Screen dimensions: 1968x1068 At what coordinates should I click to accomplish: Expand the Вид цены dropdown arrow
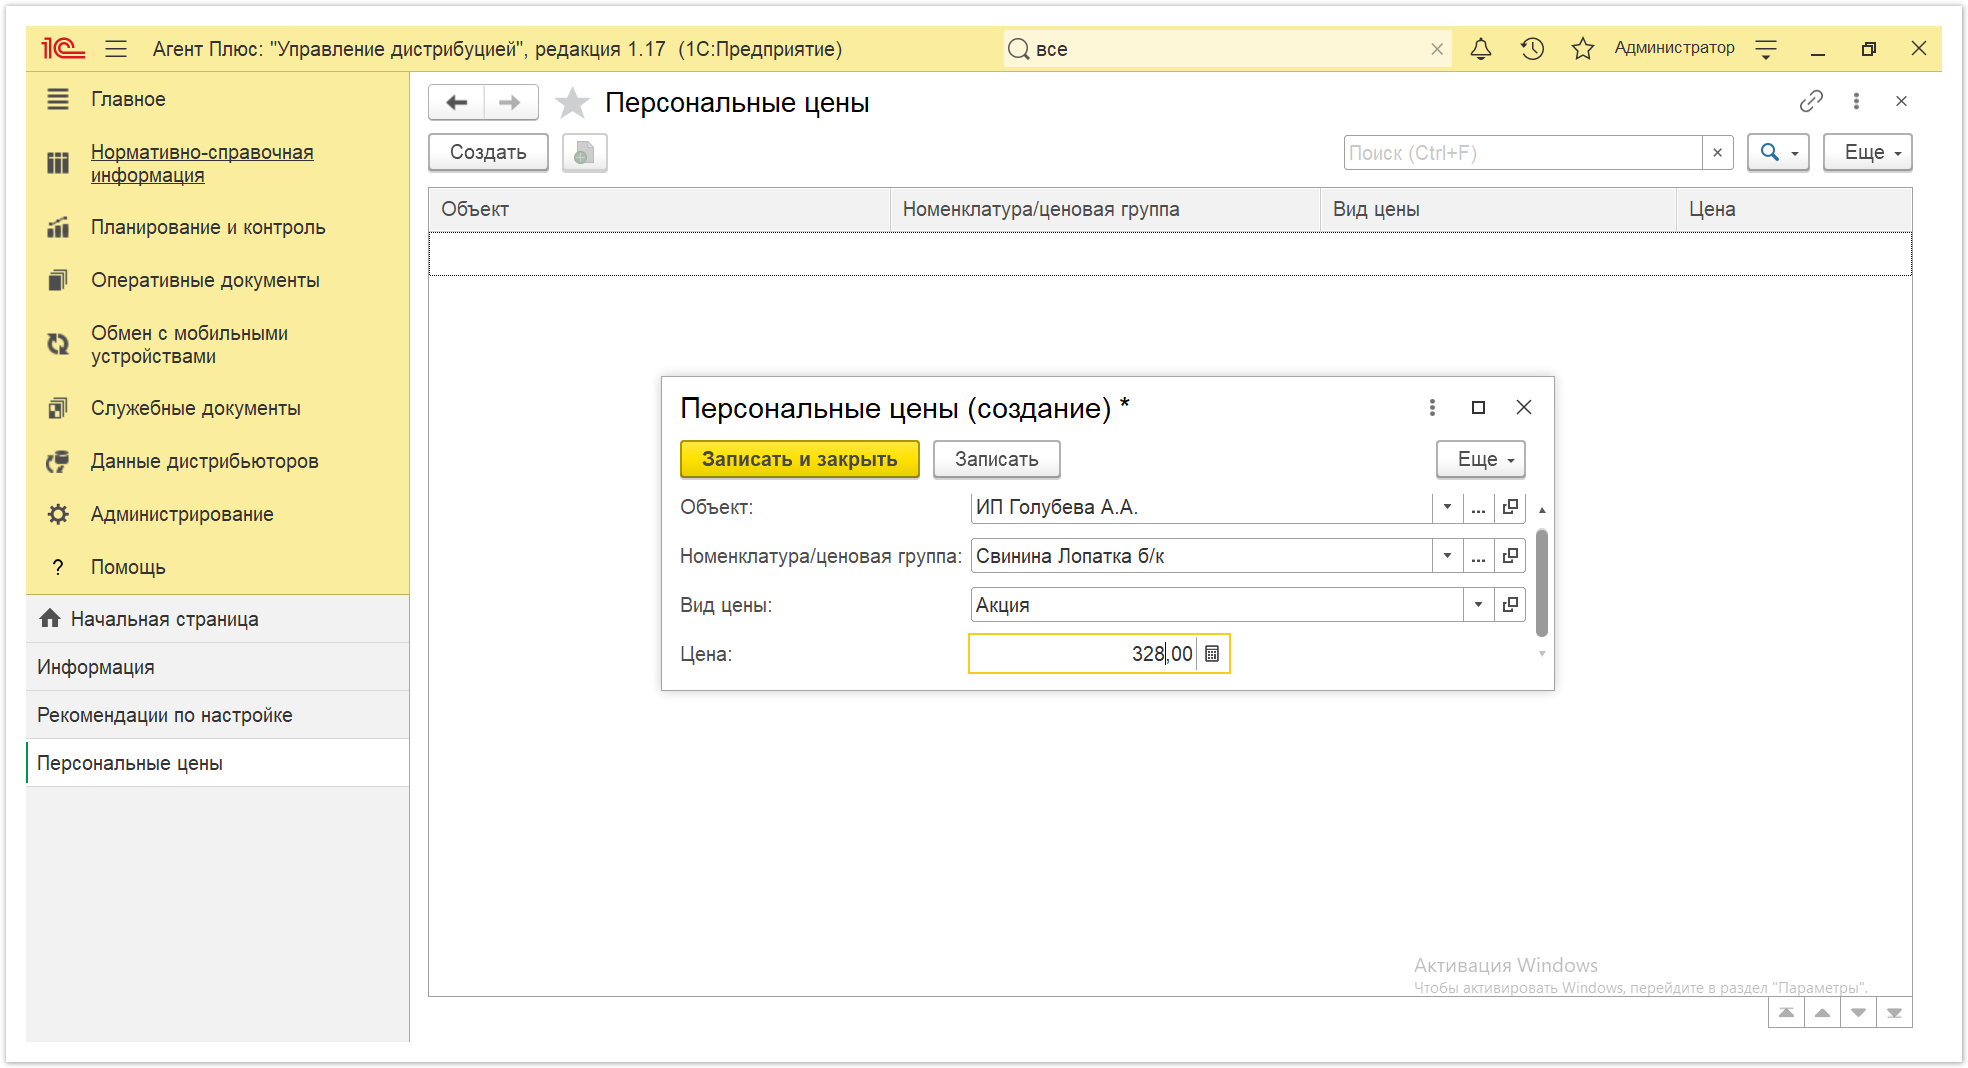tap(1478, 605)
